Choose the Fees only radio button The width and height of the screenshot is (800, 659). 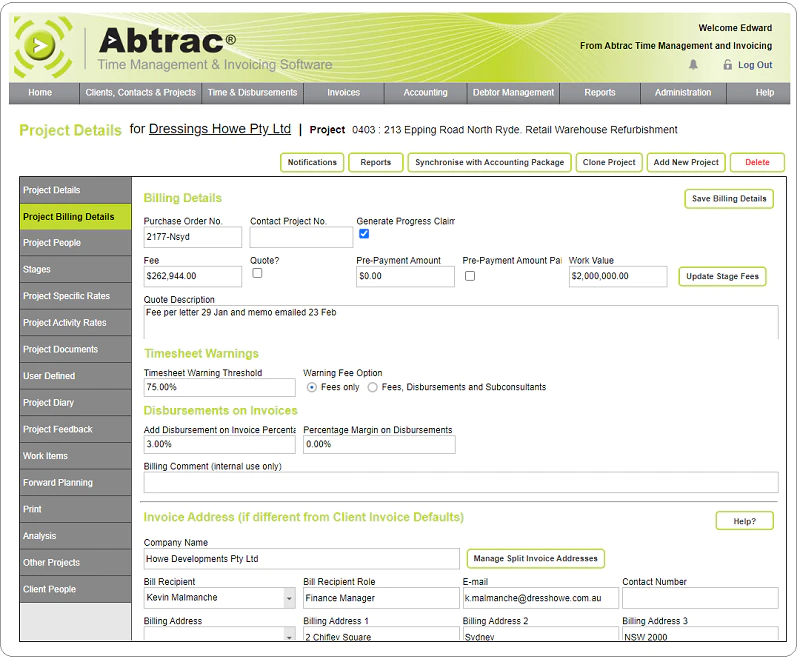(311, 388)
